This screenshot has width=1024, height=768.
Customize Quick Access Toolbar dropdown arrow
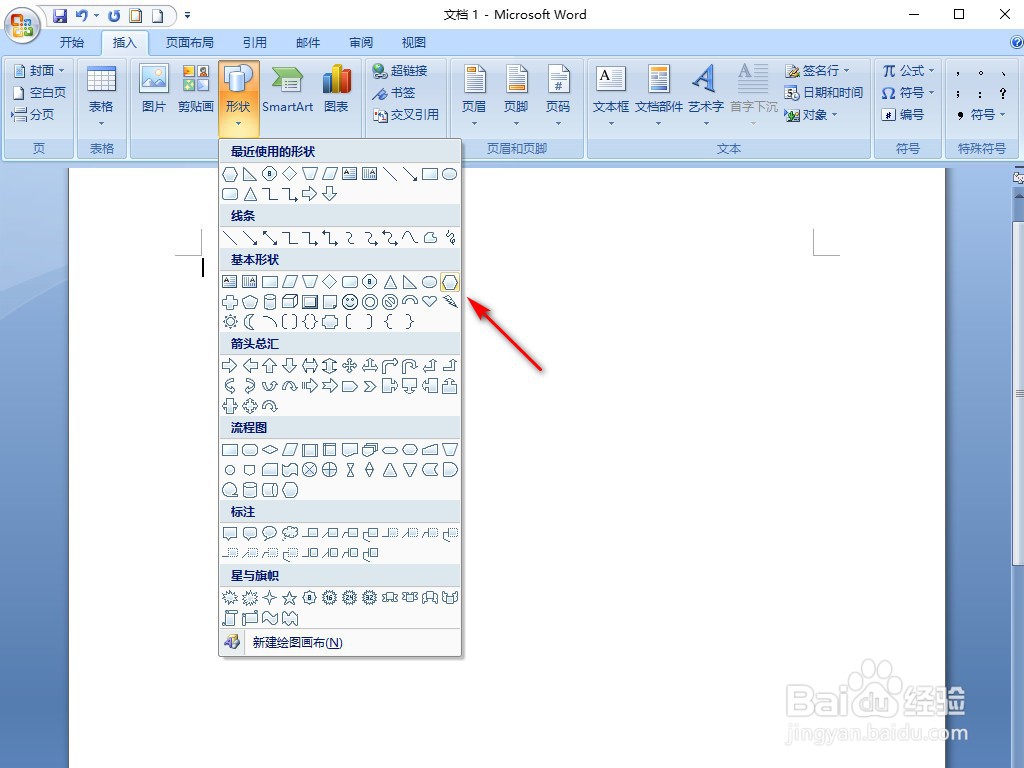187,15
